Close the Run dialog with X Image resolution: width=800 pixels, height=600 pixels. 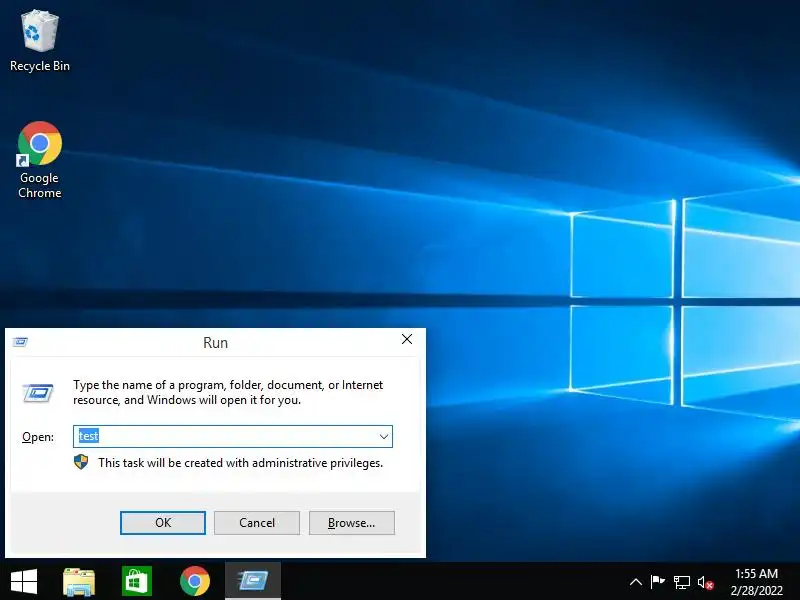407,339
